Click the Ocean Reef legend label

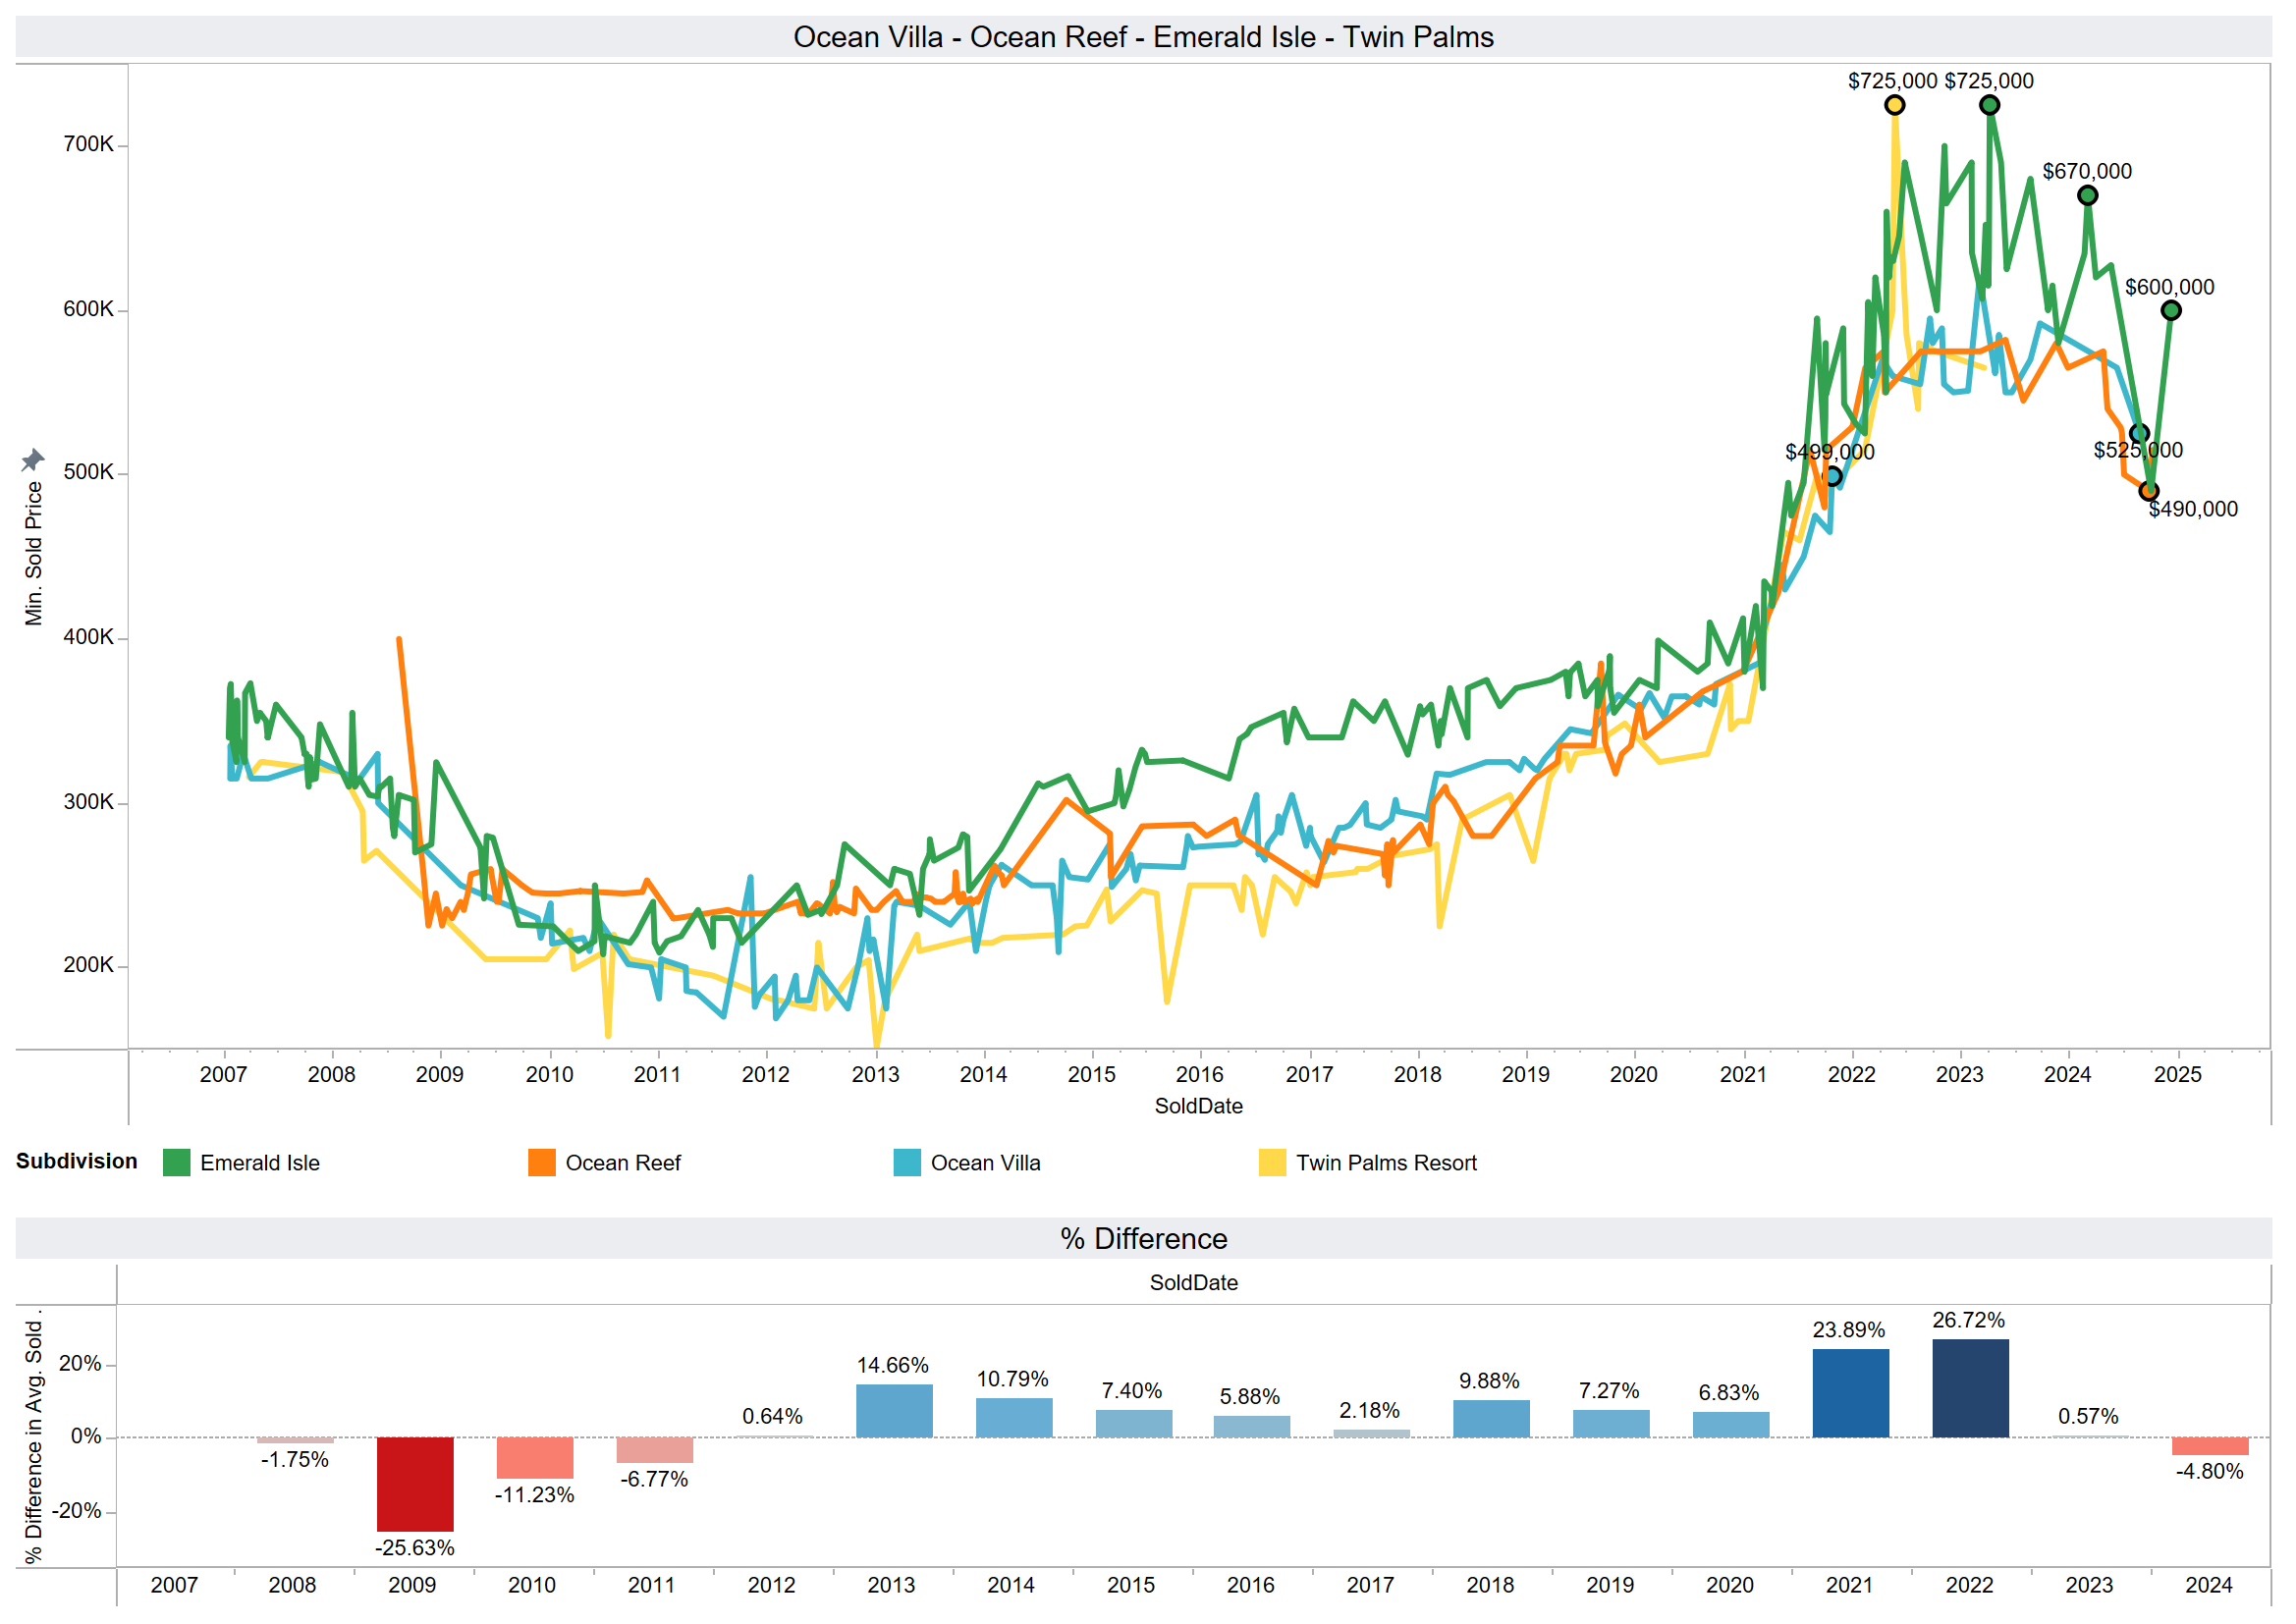pyautogui.click(x=623, y=1163)
